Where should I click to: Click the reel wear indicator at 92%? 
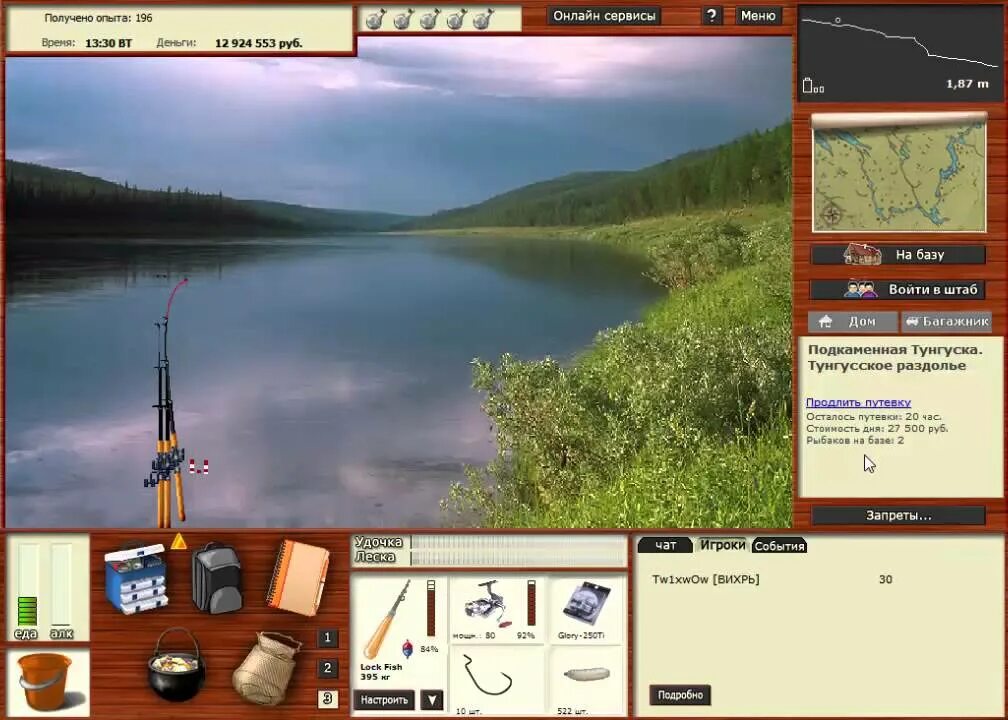tap(531, 603)
